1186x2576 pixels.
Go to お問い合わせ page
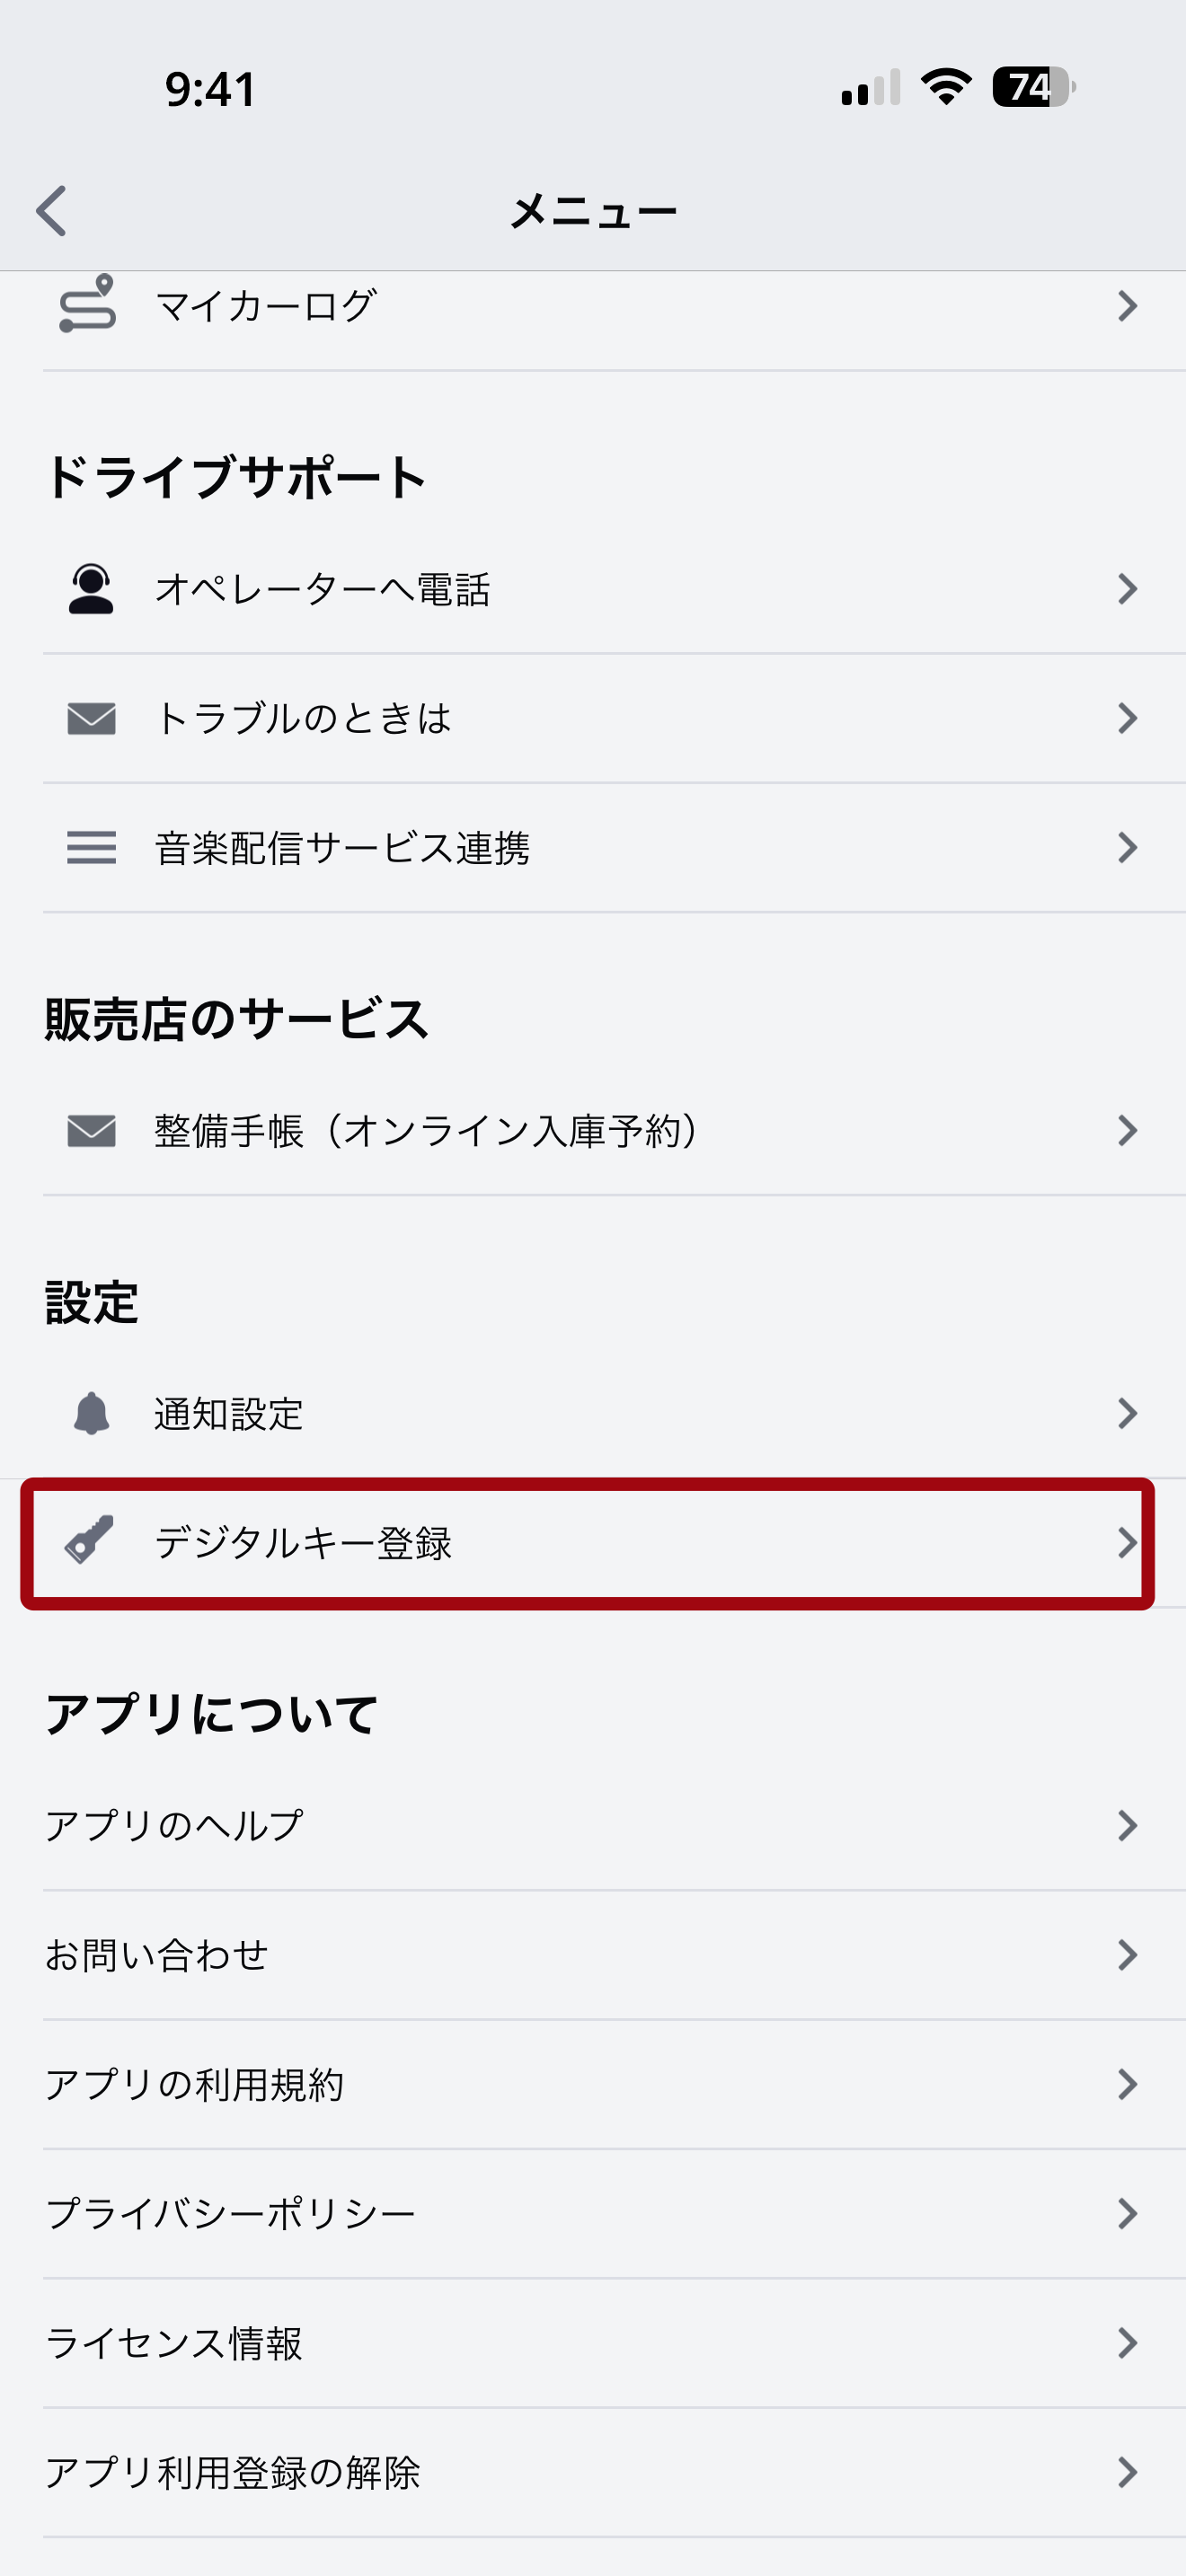(x=157, y=1955)
